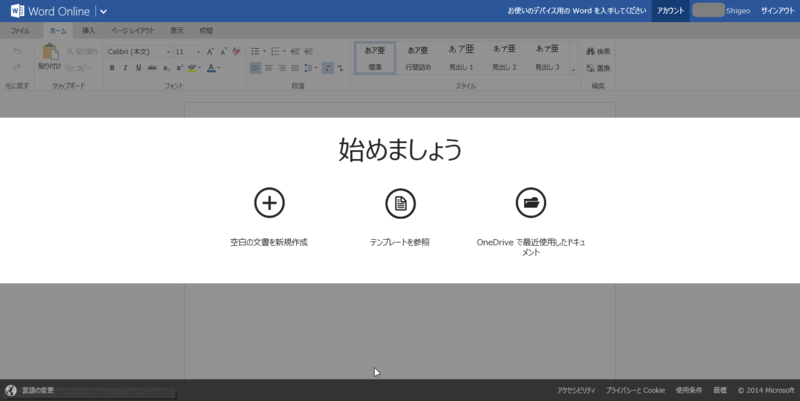Click the justify alignment icon
Screen dimensions: 800x401
(295, 68)
